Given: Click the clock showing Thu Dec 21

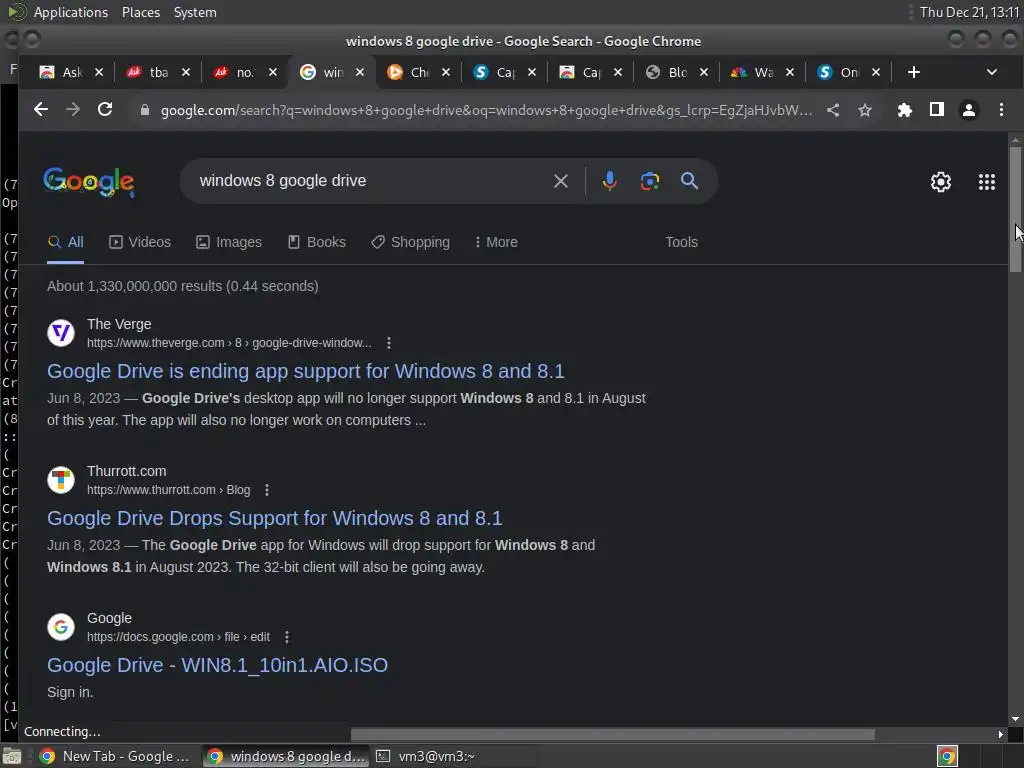Looking at the screenshot, I should pyautogui.click(x=969, y=12).
